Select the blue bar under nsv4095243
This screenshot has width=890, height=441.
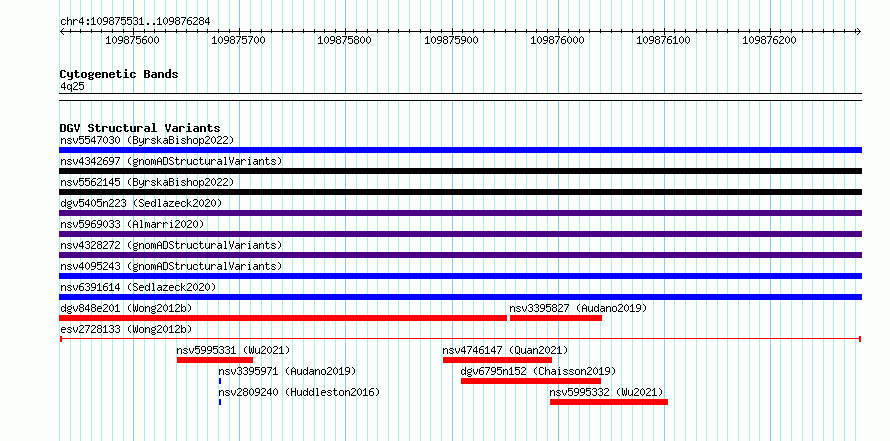[x=460, y=276]
